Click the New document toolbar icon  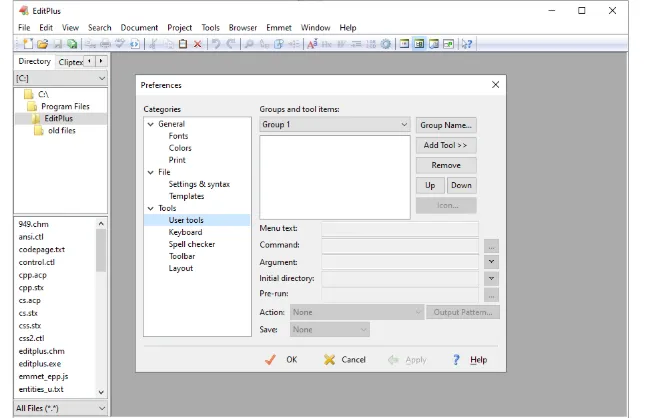[x=28, y=44]
